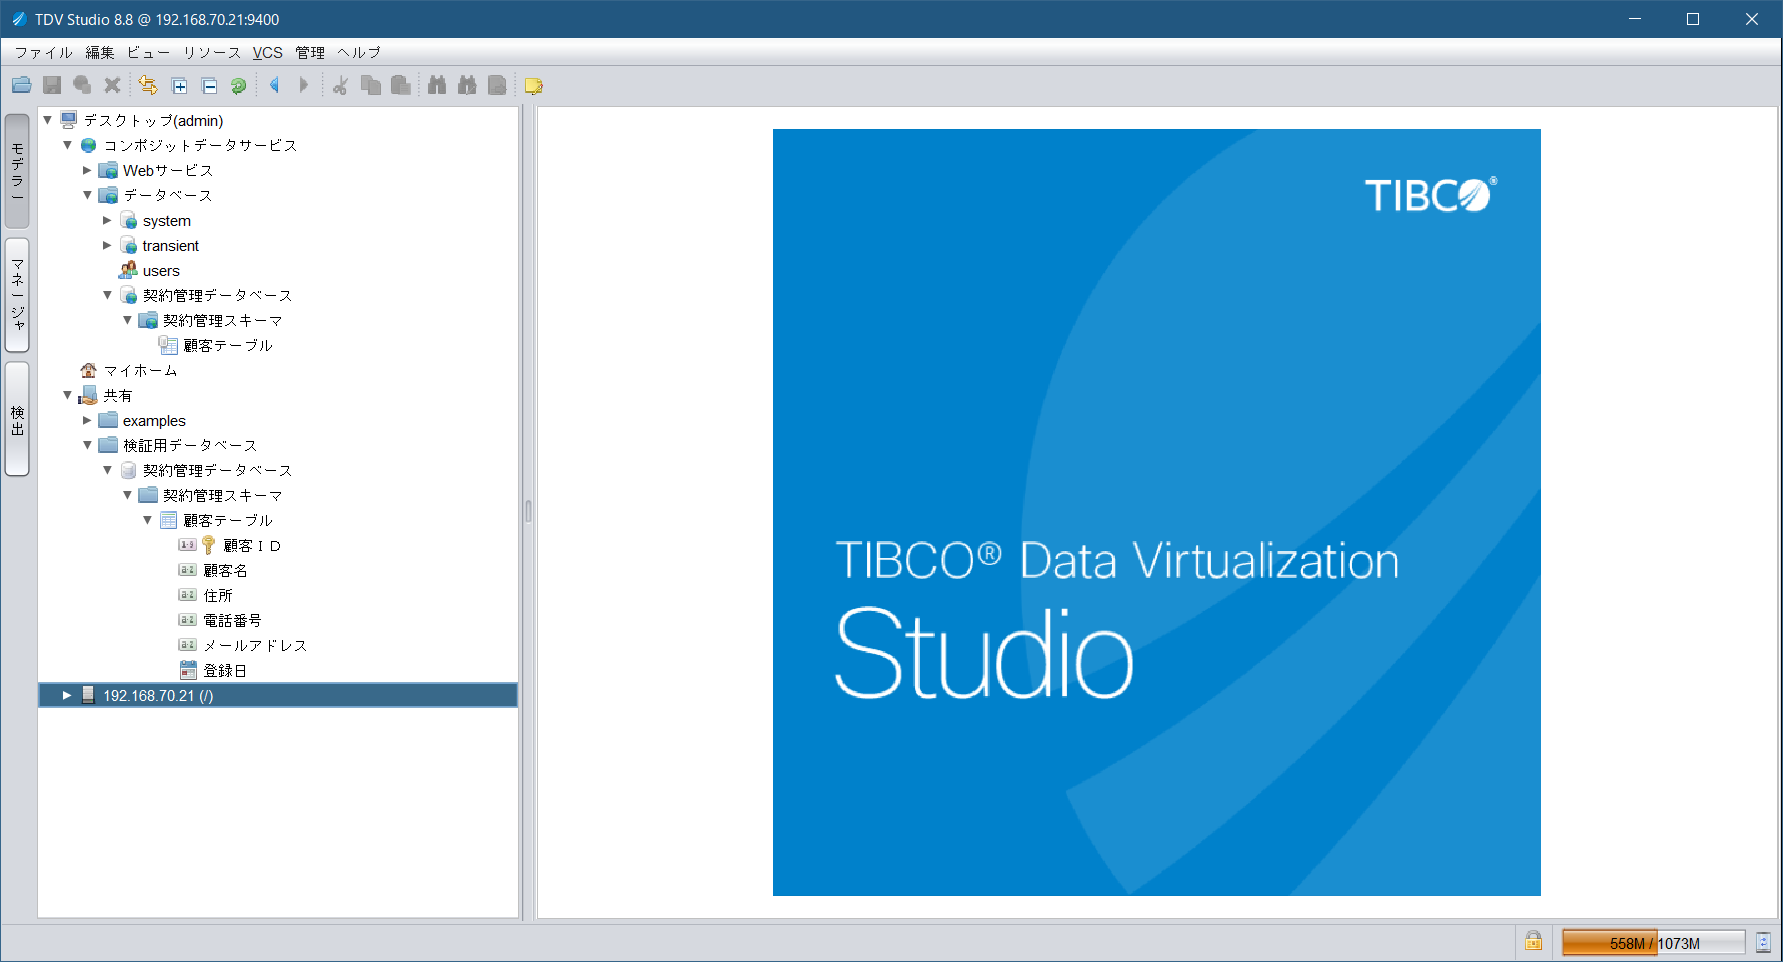Screen dimensions: 1783x962
Task: Click the green Refresh toolbar icon
Action: click(238, 86)
